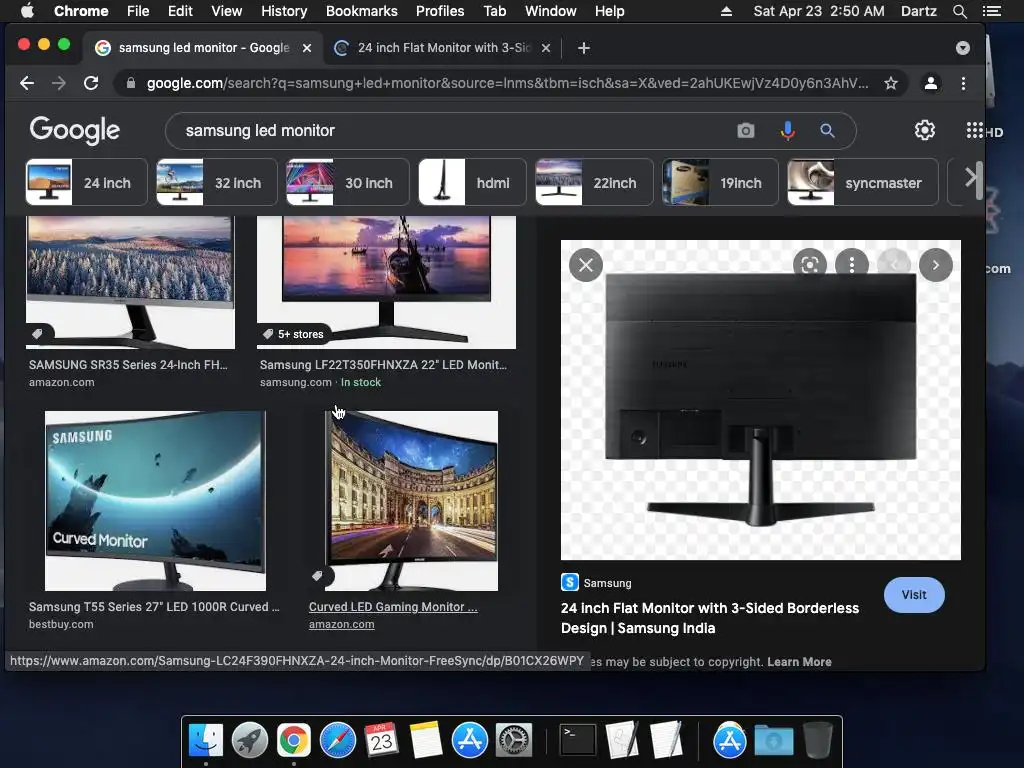This screenshot has width=1024, height=768.
Task: Open the View menu
Action: (227, 11)
